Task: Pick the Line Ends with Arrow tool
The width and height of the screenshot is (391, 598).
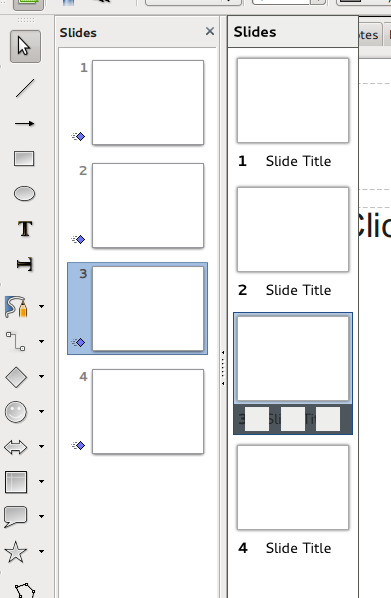Action: [24, 124]
